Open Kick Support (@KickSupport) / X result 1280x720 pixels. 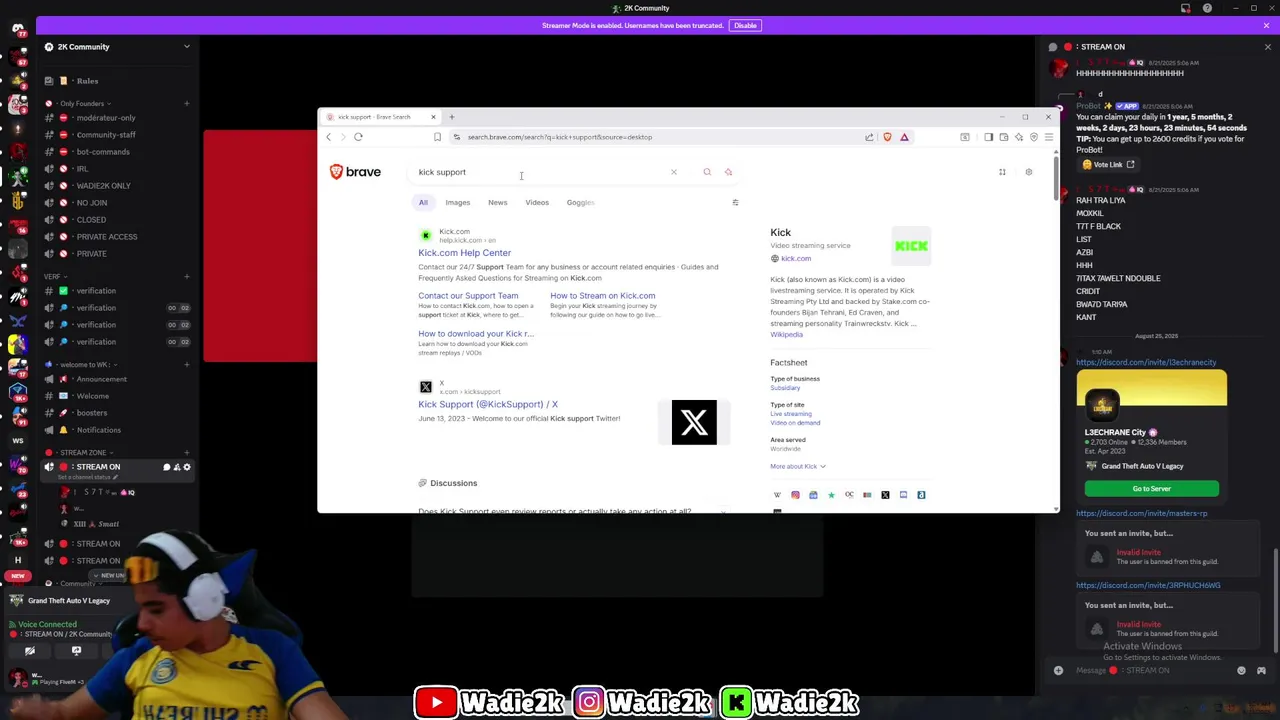tap(488, 404)
